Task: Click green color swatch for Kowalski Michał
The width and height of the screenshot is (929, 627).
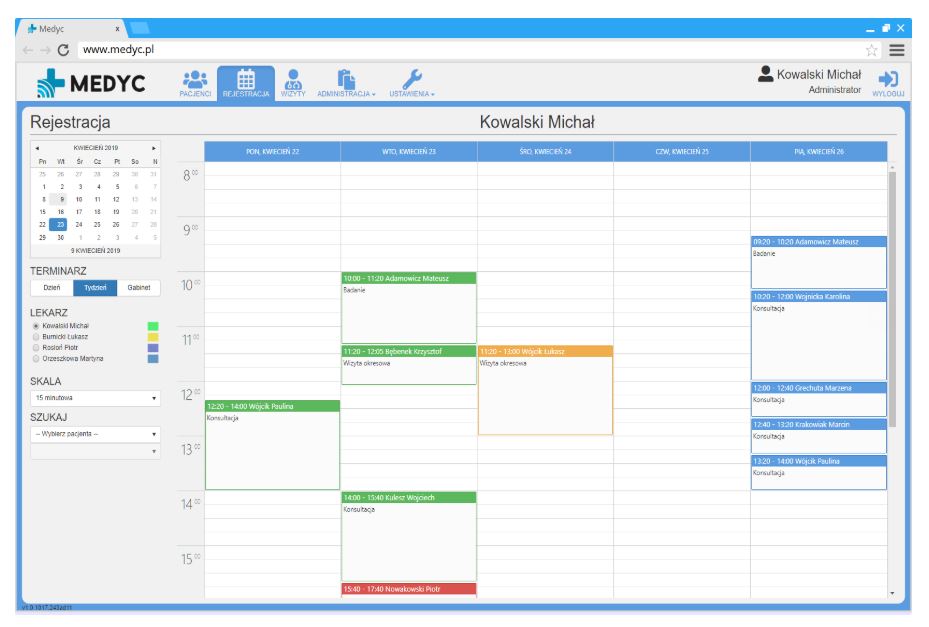Action: tap(153, 326)
